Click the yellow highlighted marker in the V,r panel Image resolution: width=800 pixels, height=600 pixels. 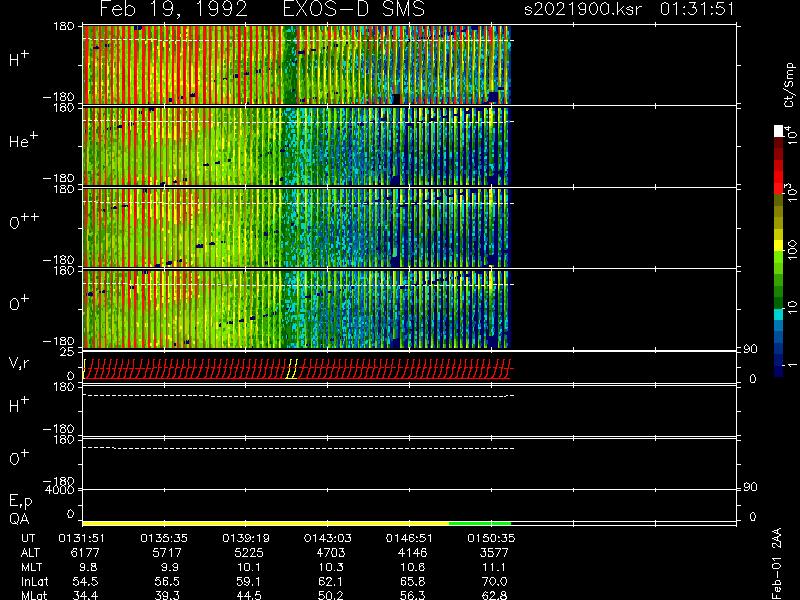[x=292, y=369]
